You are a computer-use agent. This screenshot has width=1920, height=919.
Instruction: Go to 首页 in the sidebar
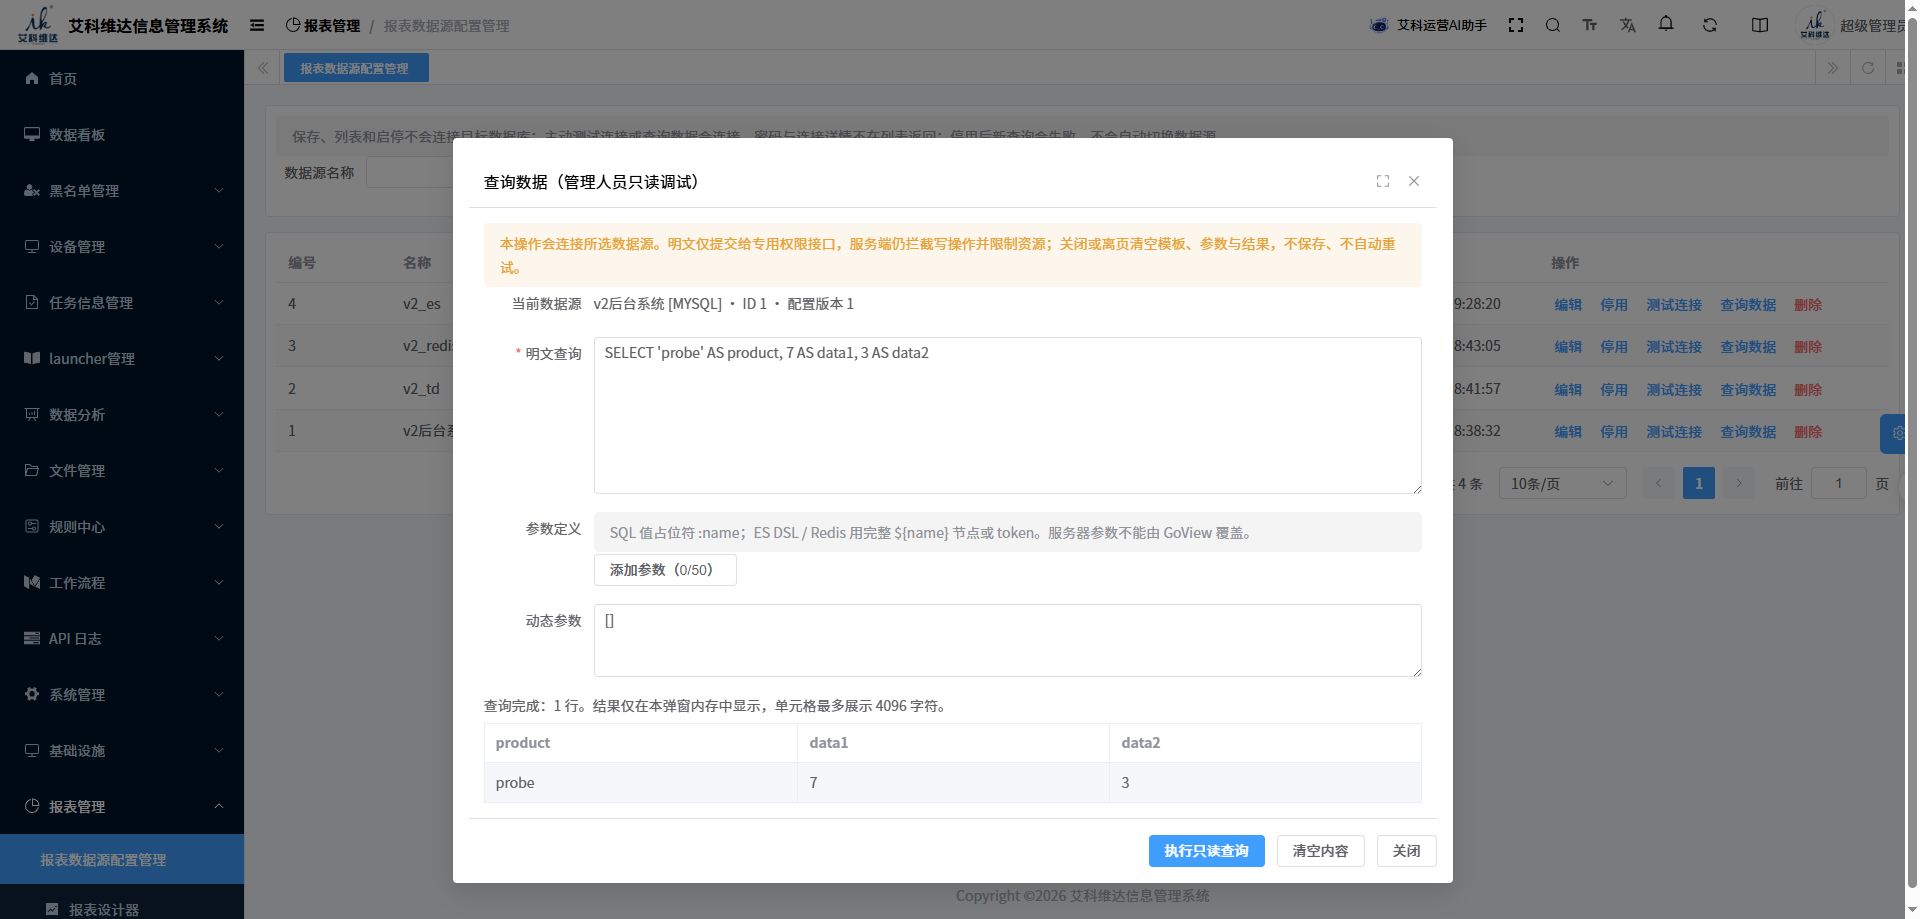tap(122, 78)
